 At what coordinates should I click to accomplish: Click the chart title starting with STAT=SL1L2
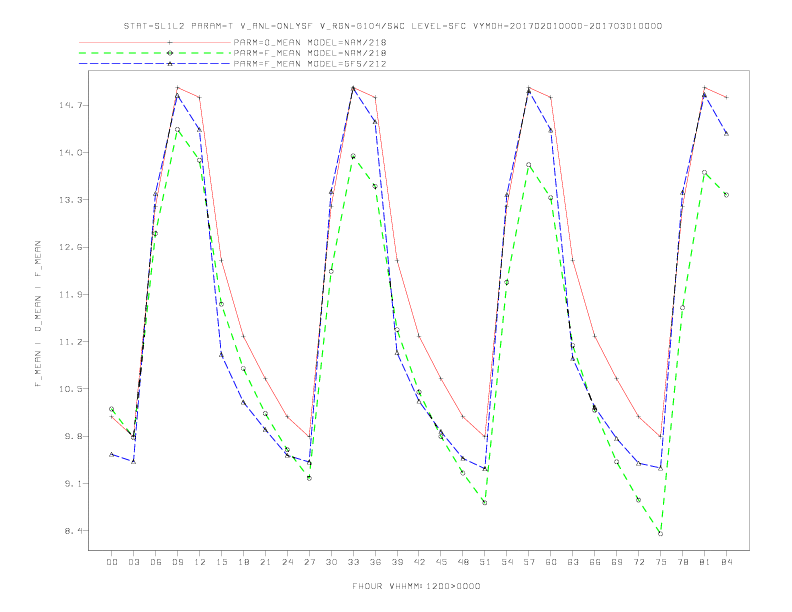[392, 26]
